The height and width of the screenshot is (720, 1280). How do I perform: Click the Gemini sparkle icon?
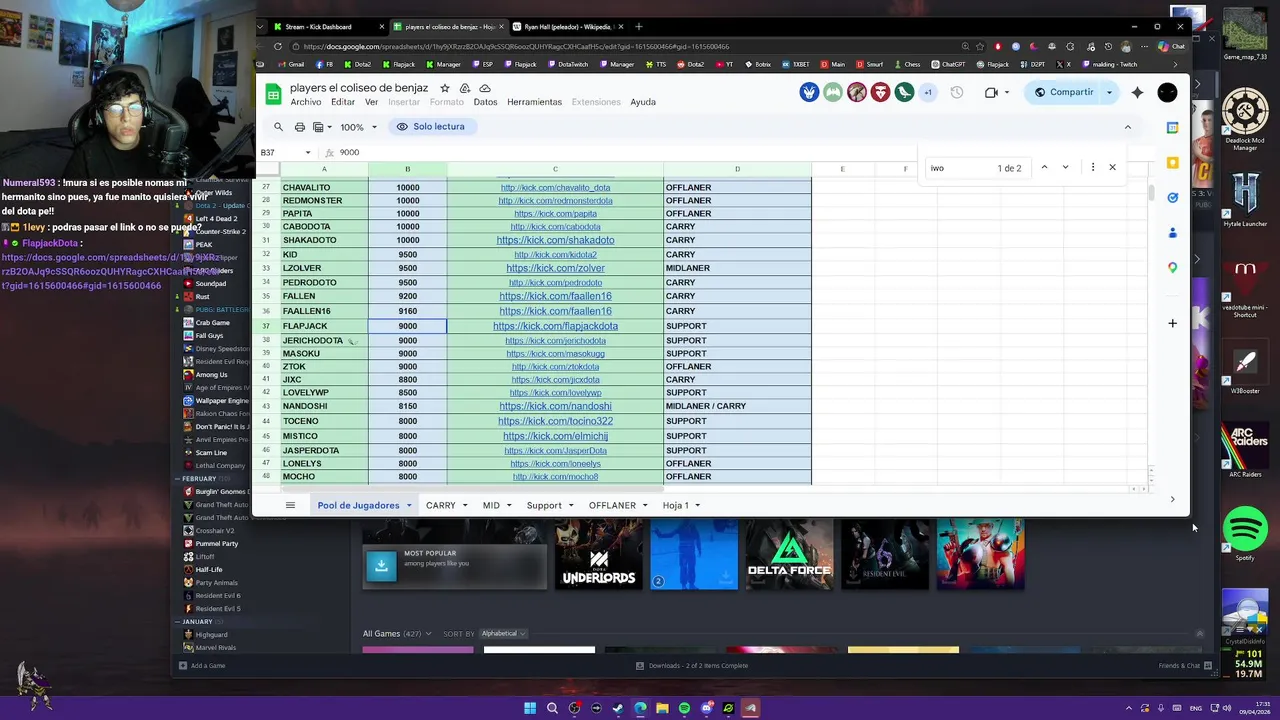click(1137, 92)
